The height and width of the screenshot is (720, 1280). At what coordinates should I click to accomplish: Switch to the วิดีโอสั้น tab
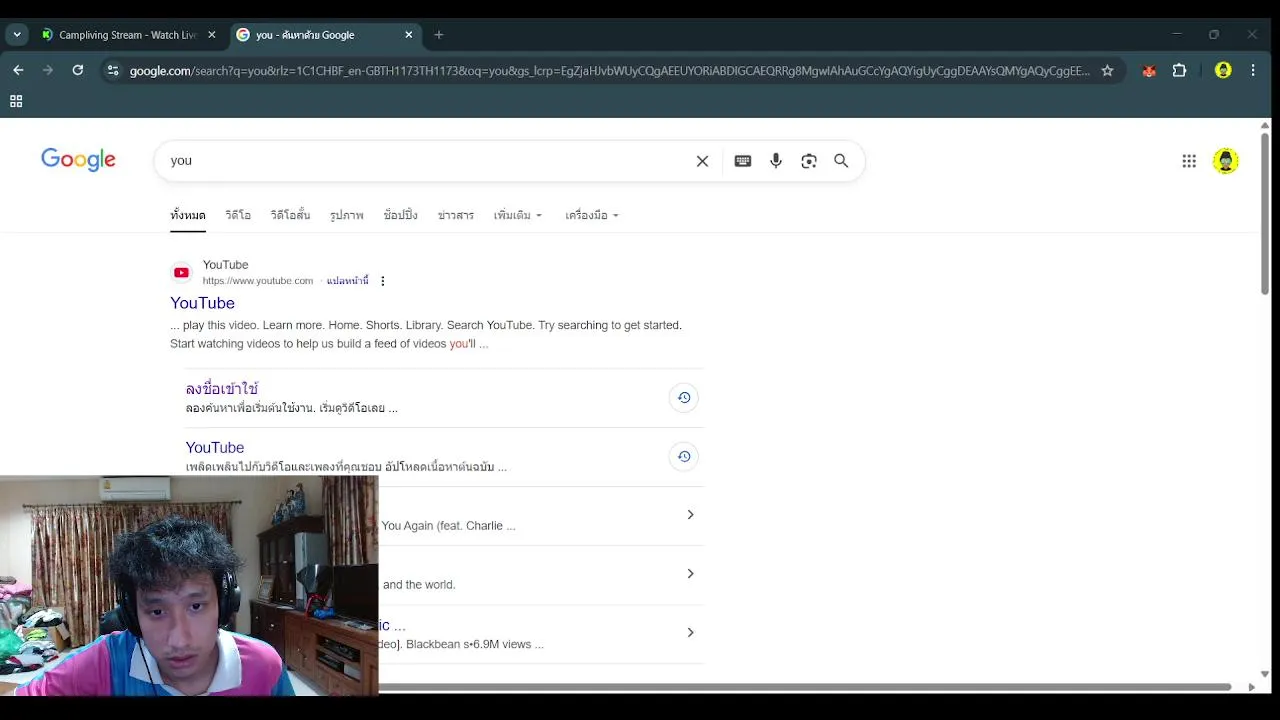290,215
